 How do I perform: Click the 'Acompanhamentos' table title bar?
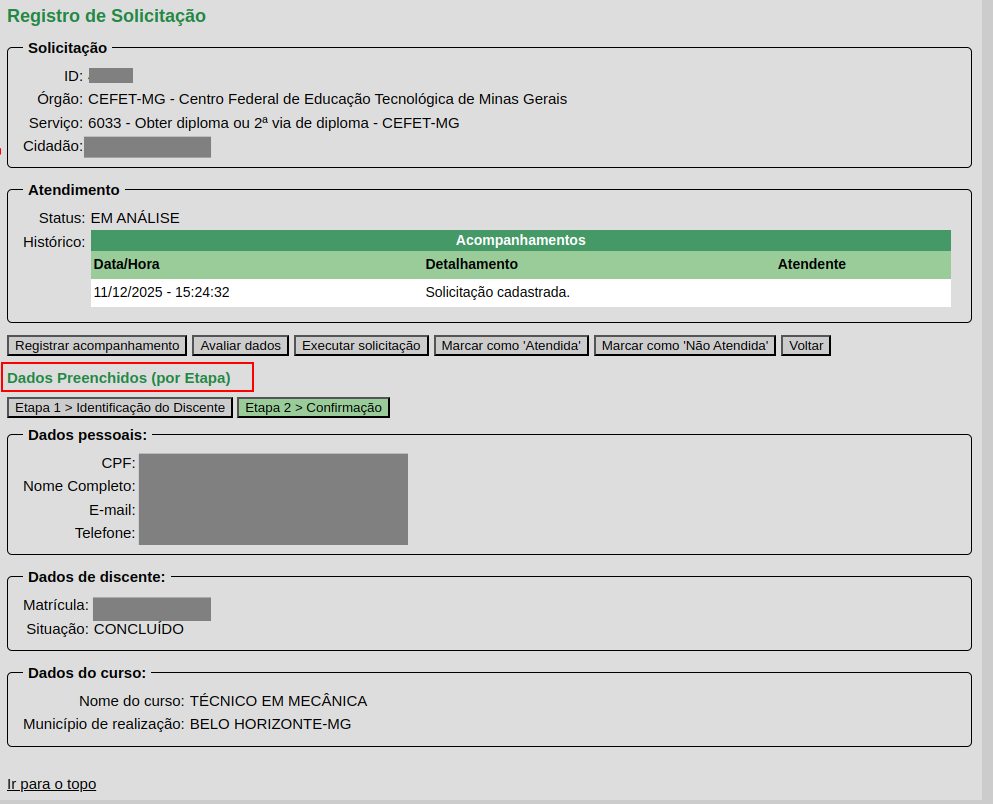[x=520, y=240]
